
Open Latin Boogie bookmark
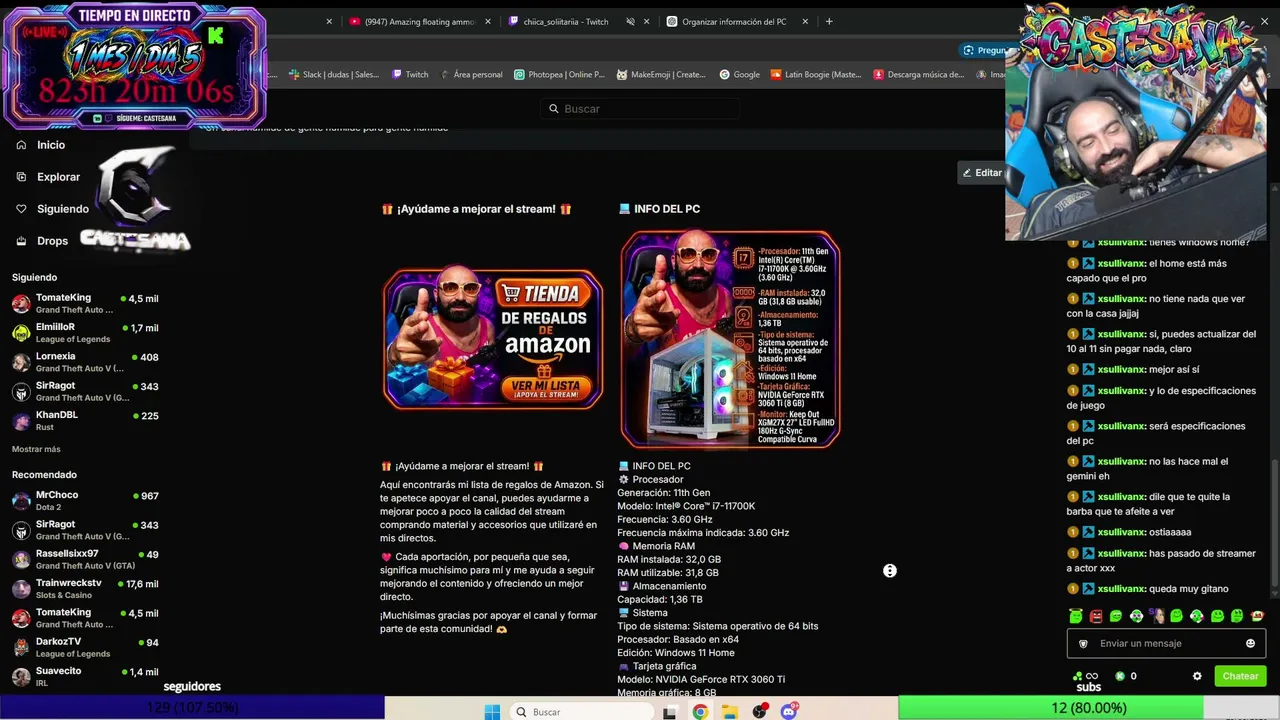815,74
